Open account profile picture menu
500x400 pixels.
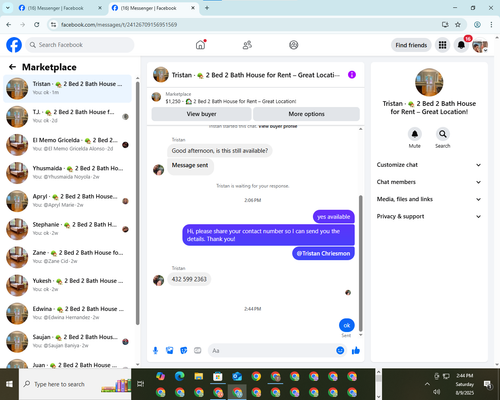[x=480, y=45]
